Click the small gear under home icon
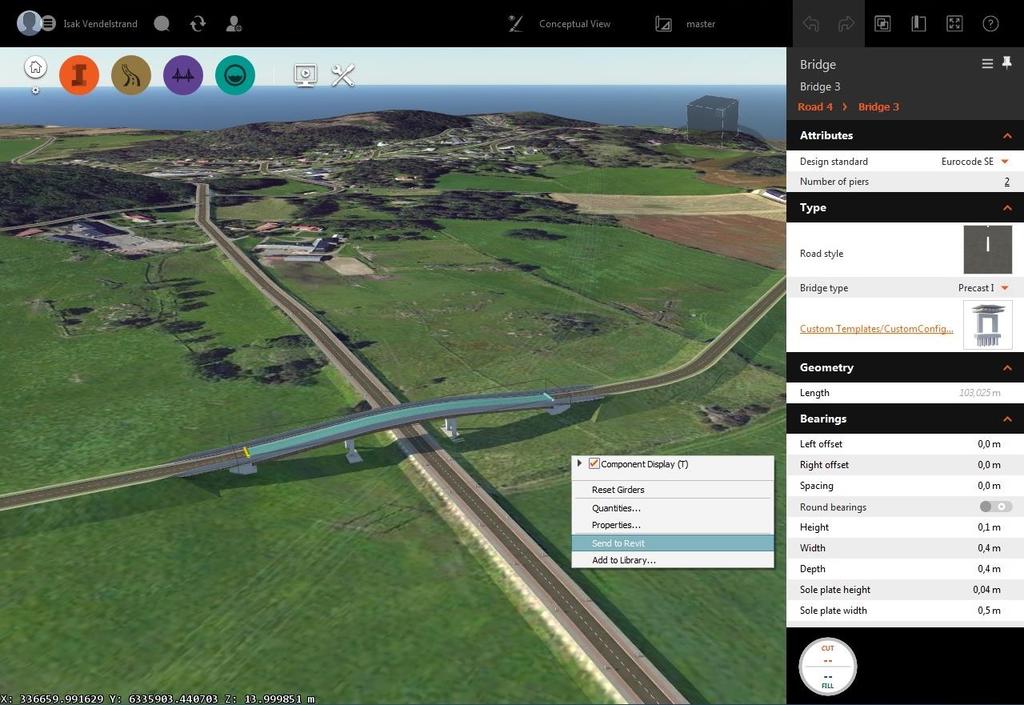 35,90
